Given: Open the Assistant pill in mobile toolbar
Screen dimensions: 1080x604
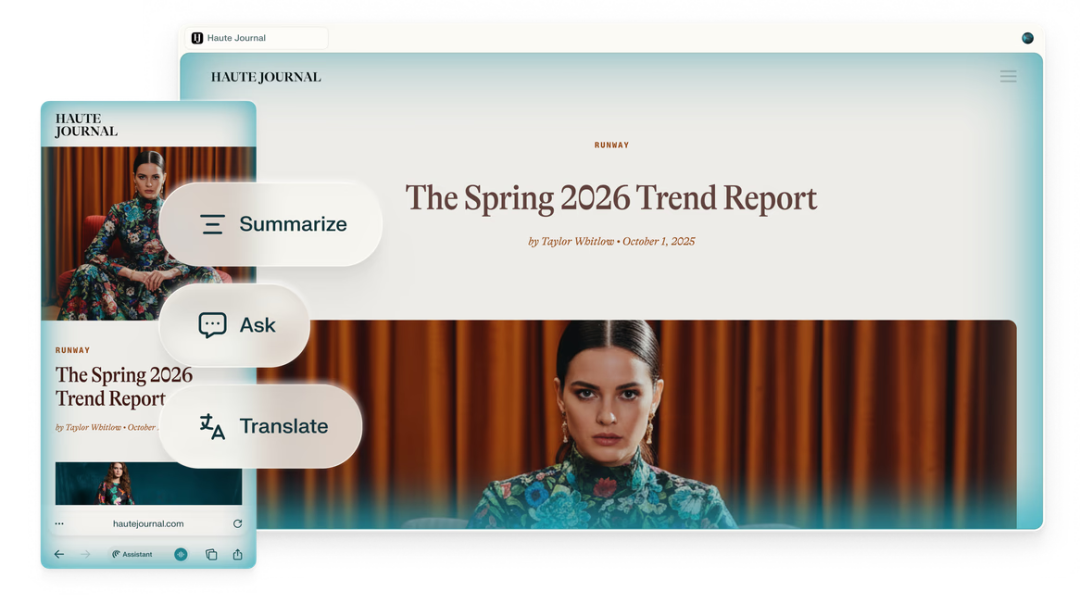Looking at the screenshot, I should 133,554.
